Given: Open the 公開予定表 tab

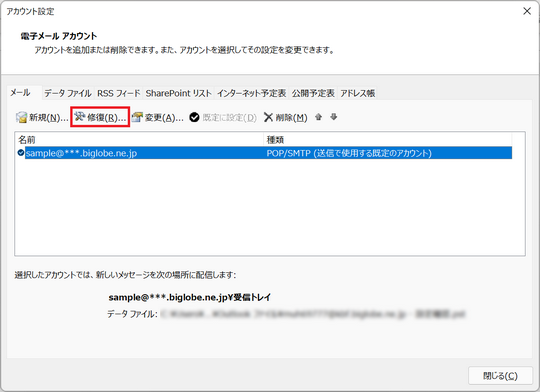Looking at the screenshot, I should pyautogui.click(x=313, y=93).
